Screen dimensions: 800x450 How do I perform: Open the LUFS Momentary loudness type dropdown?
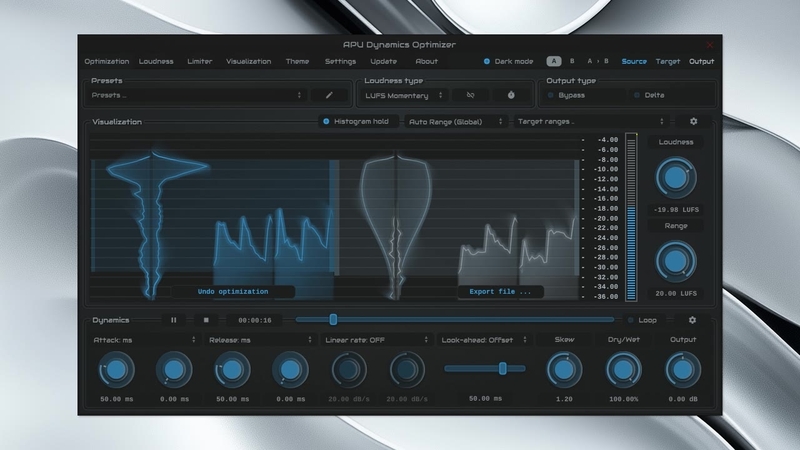pos(404,95)
